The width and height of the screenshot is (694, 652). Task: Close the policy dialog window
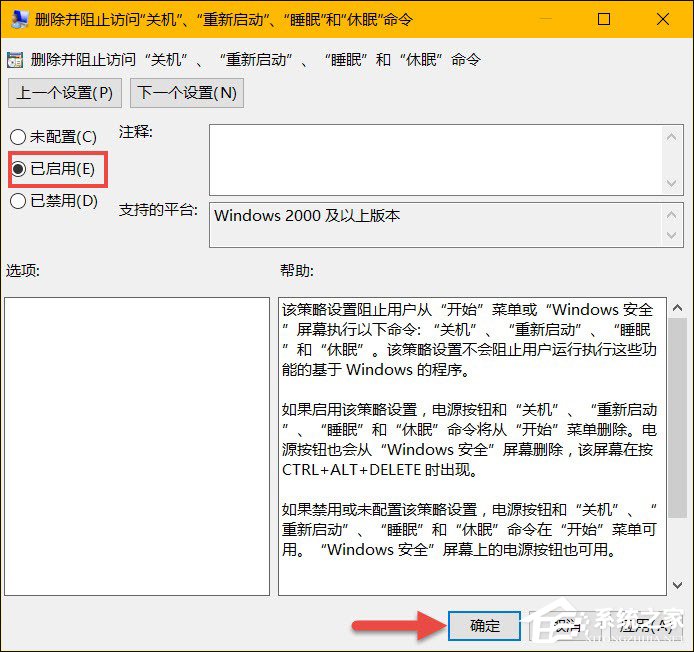point(663,19)
